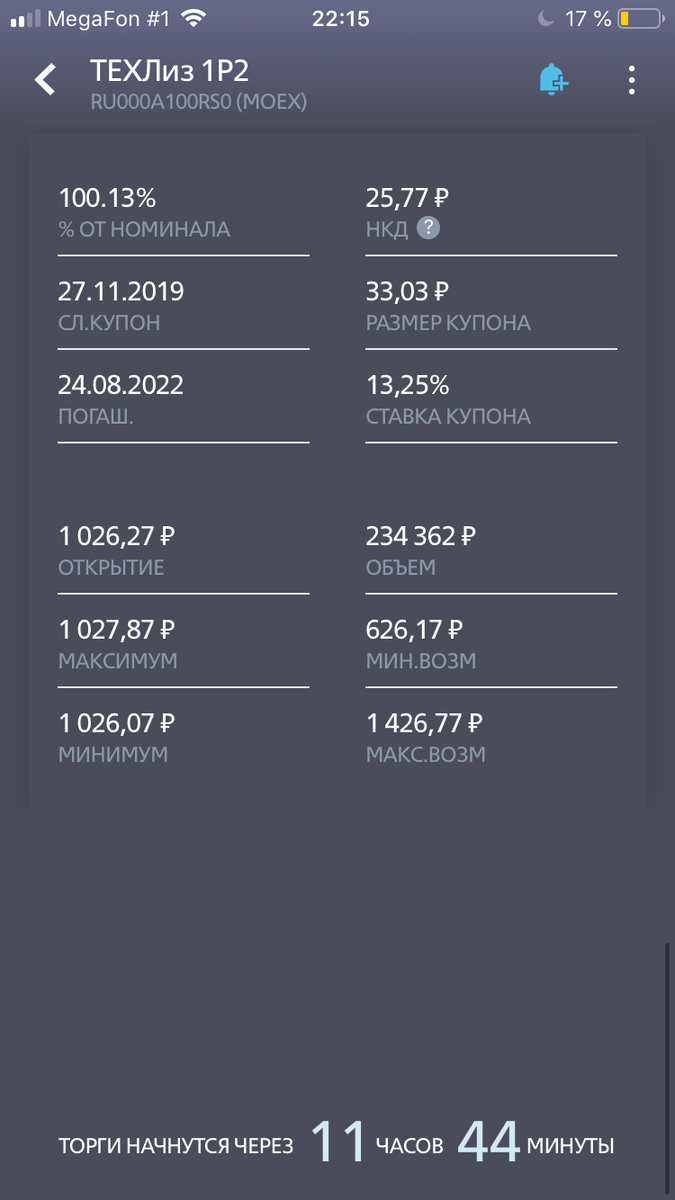Tap the RU000A100RS0 (MOEX) ticker code
Image resolution: width=675 pixels, height=1200 pixels.
point(198,101)
